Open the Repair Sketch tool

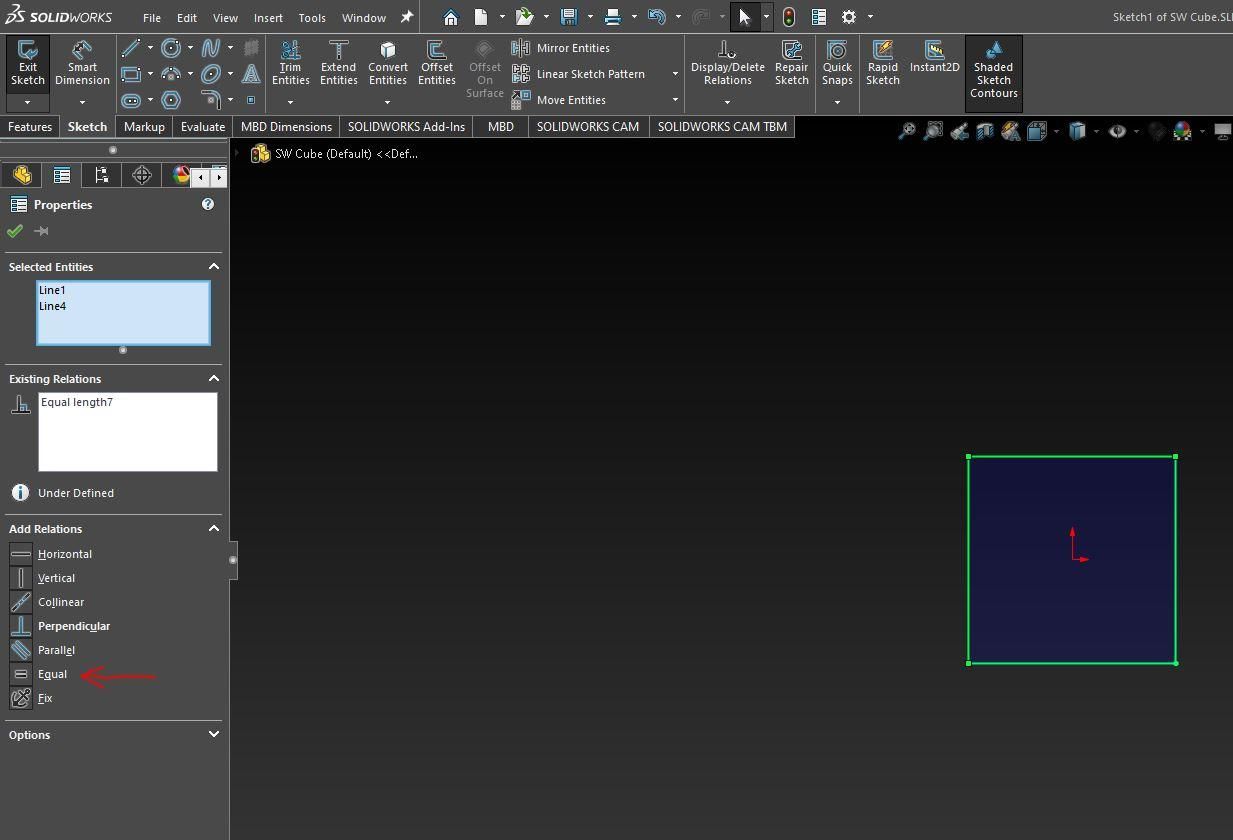point(791,63)
